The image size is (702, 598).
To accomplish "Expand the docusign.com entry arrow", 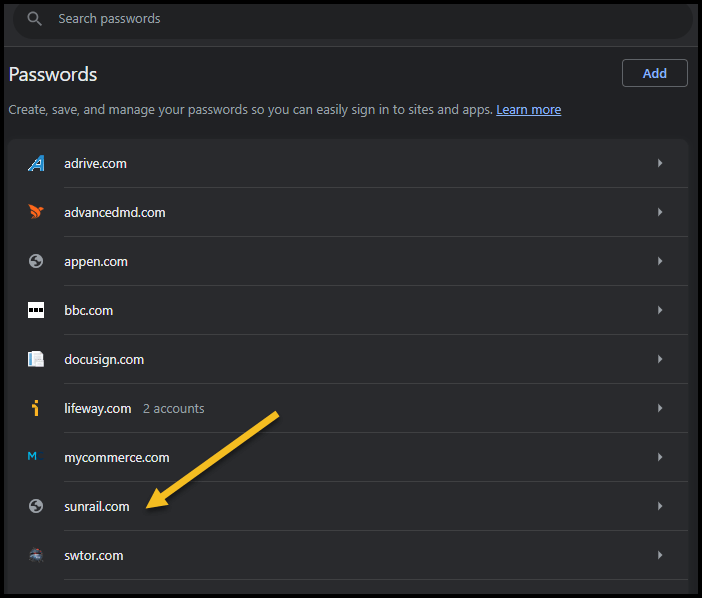I will [660, 359].
